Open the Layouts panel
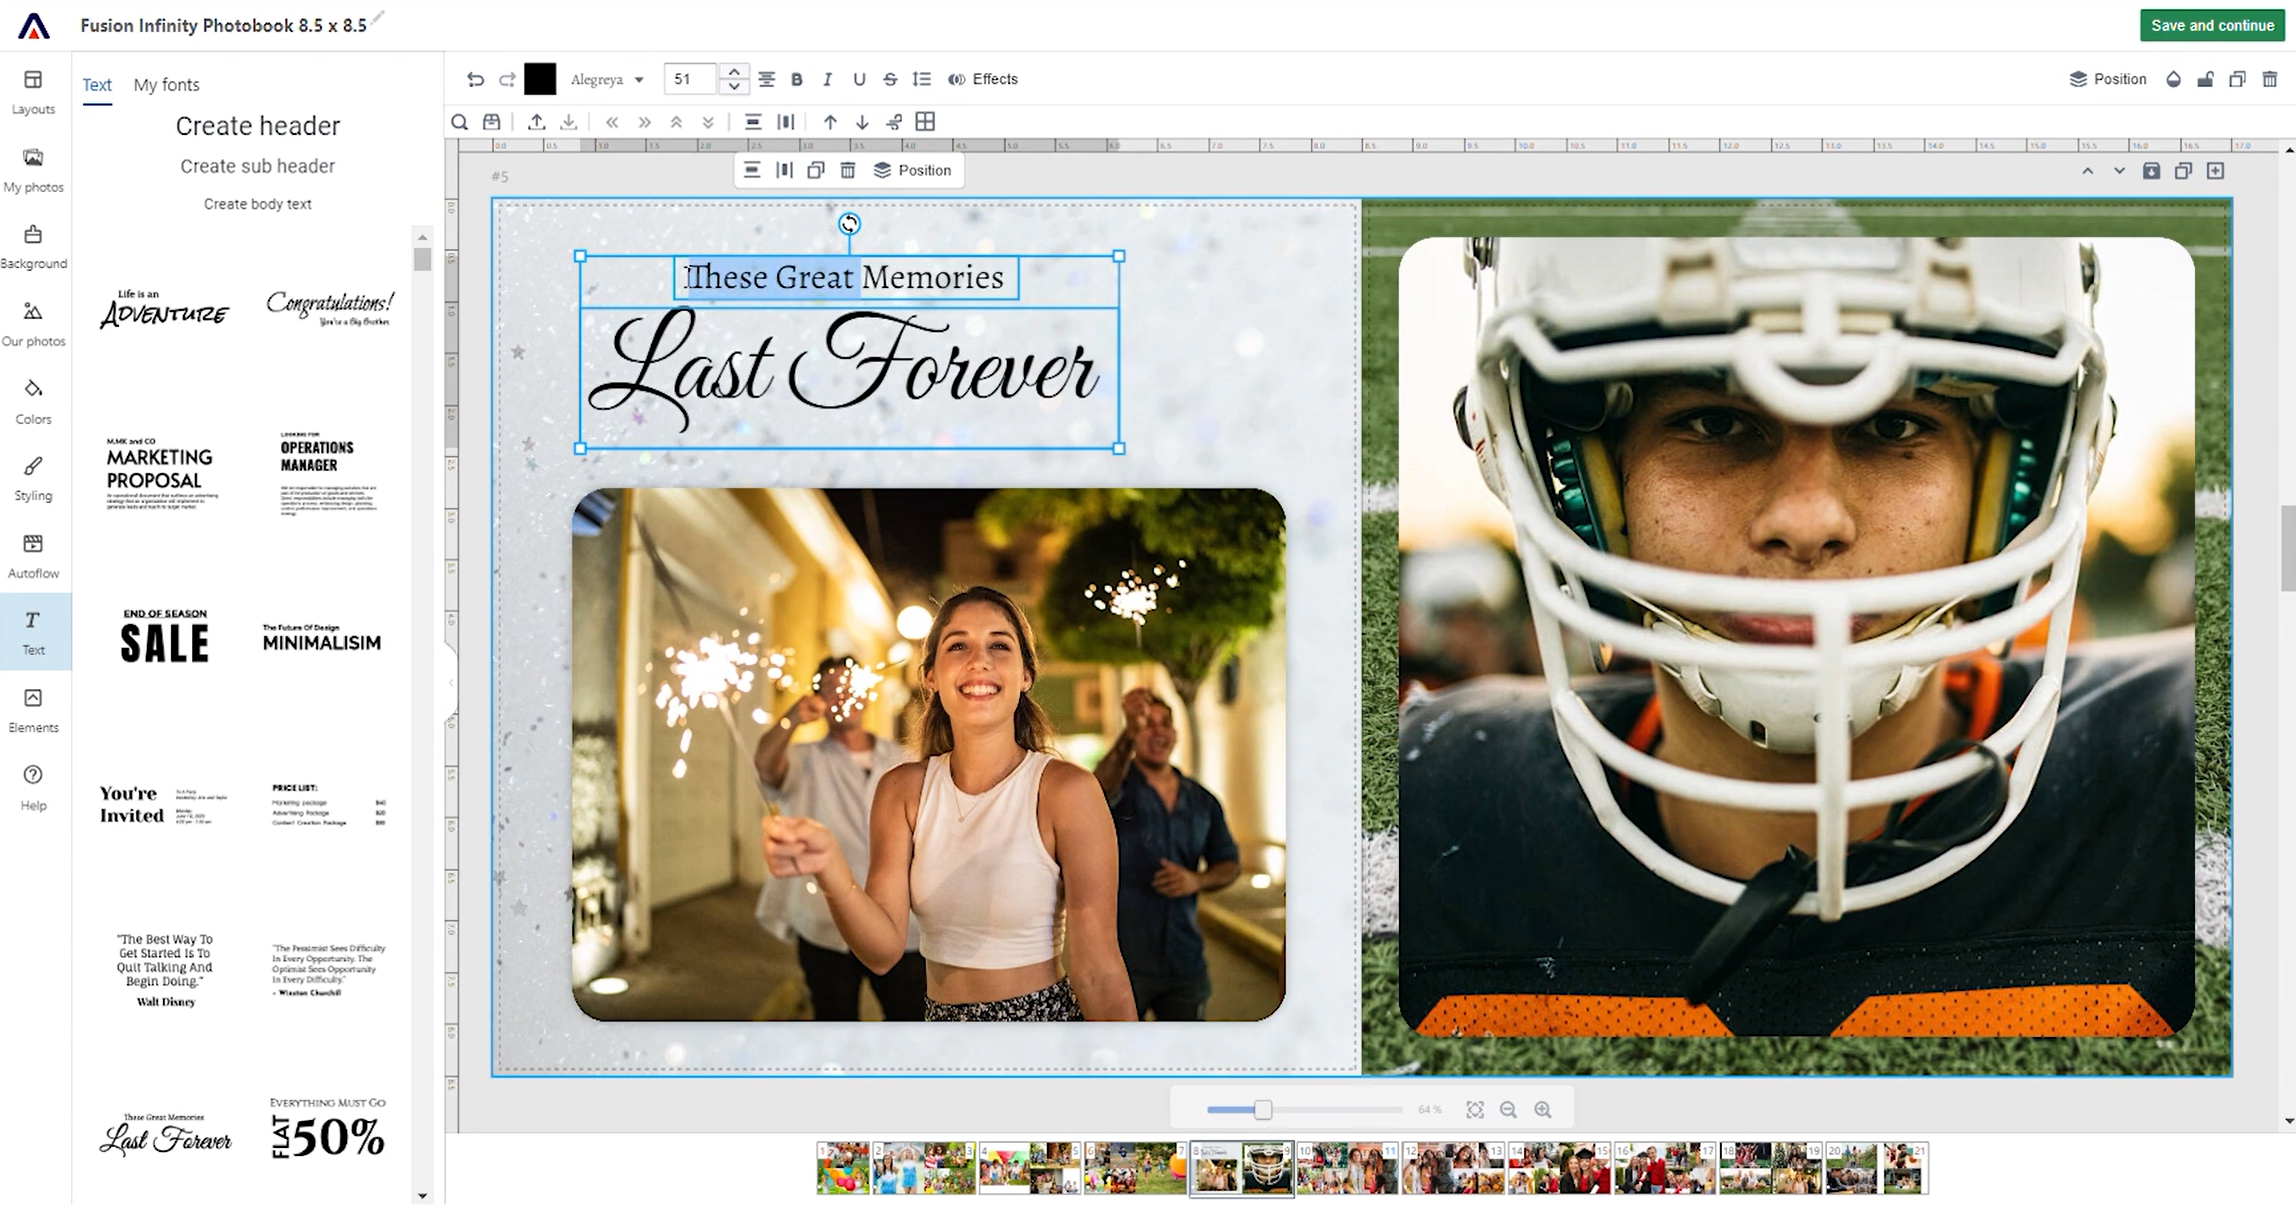 tap(33, 91)
